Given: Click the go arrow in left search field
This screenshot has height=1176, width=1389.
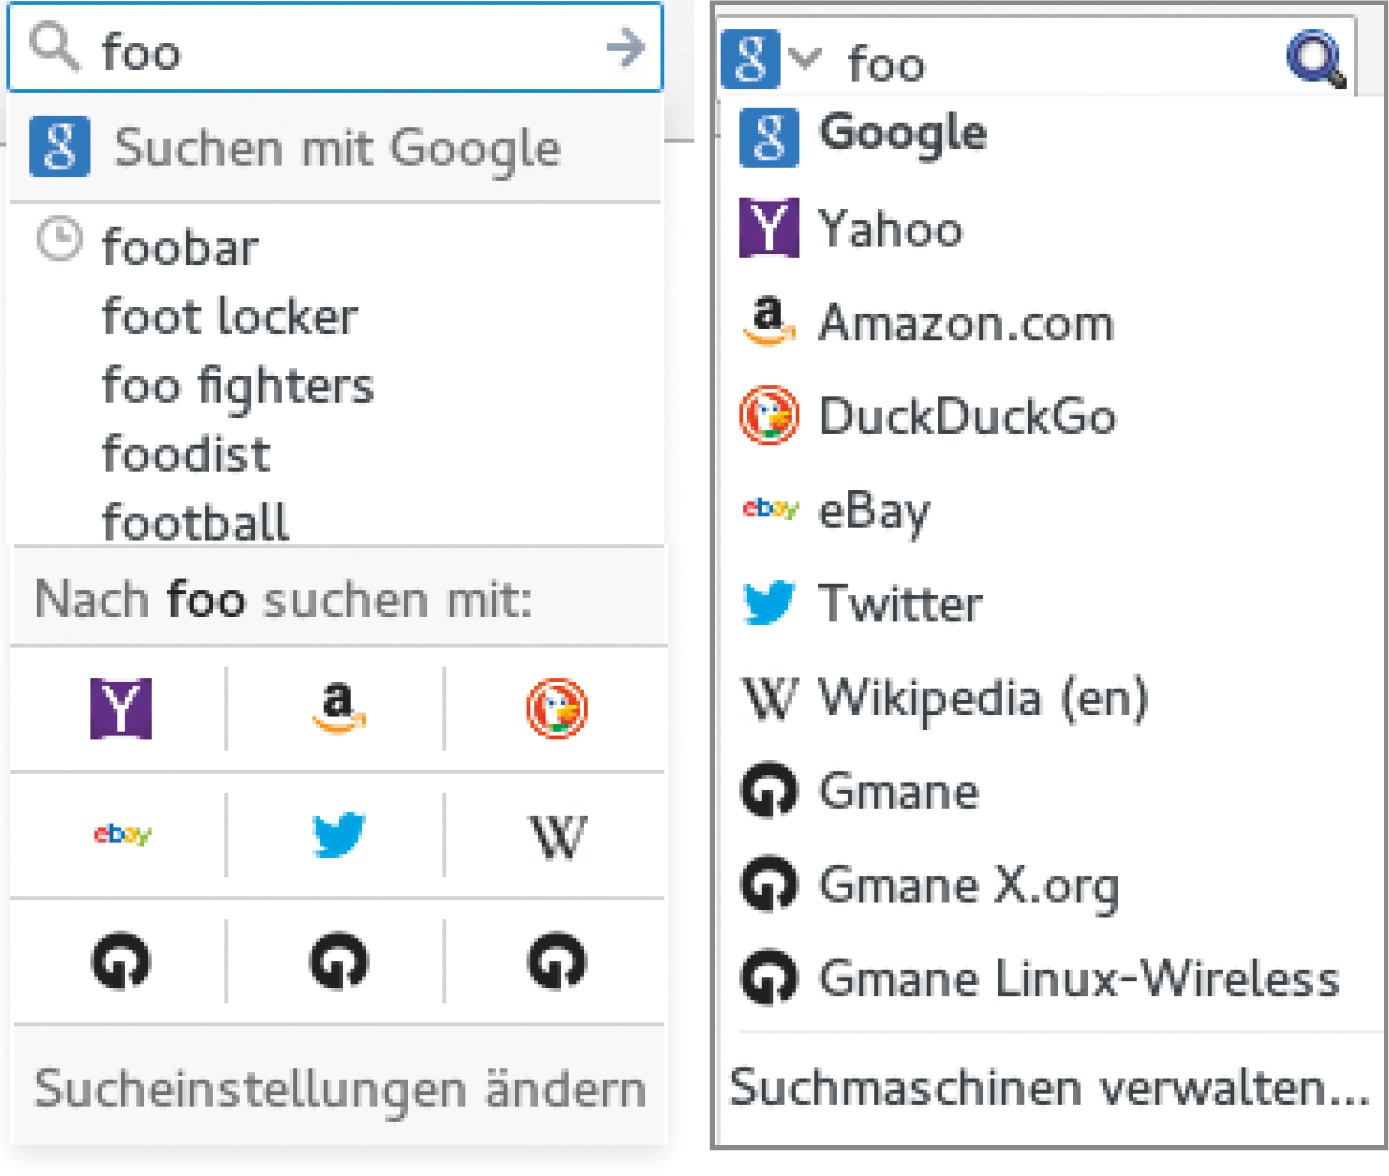Looking at the screenshot, I should click(626, 47).
